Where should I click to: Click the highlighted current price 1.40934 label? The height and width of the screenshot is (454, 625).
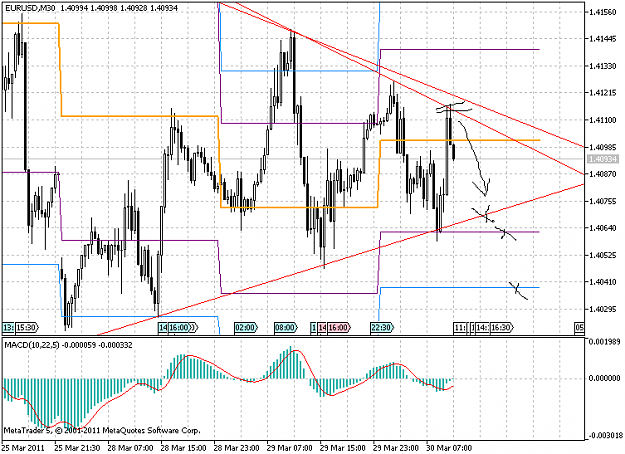point(603,159)
